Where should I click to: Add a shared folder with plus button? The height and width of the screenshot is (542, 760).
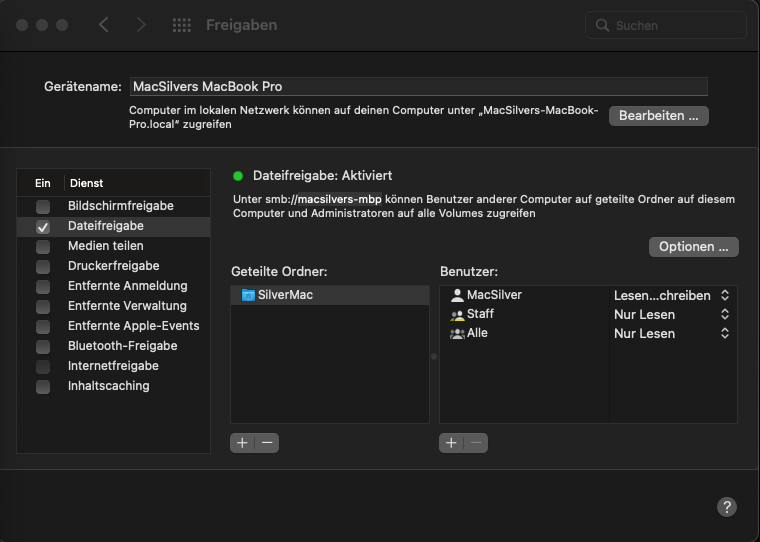[242, 443]
